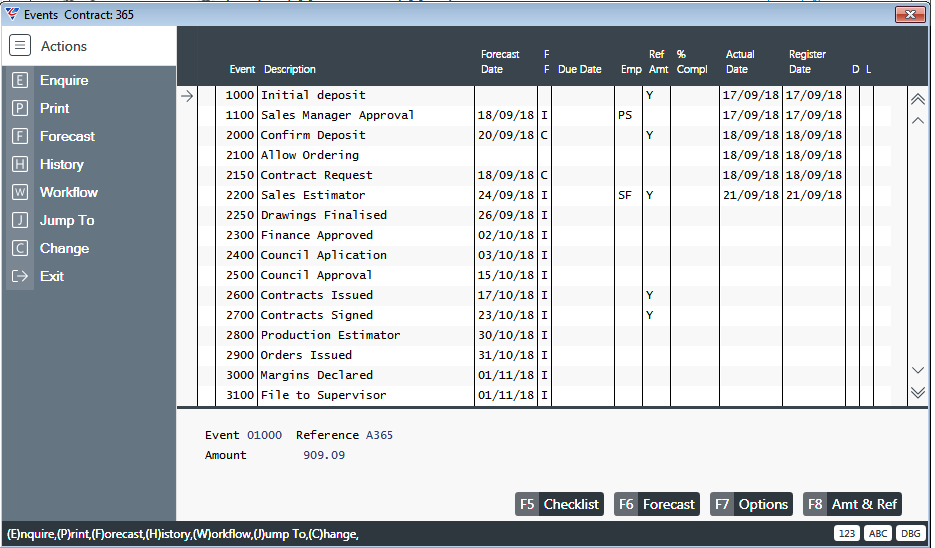Open the Actions hamburger menu icon

tap(20, 45)
